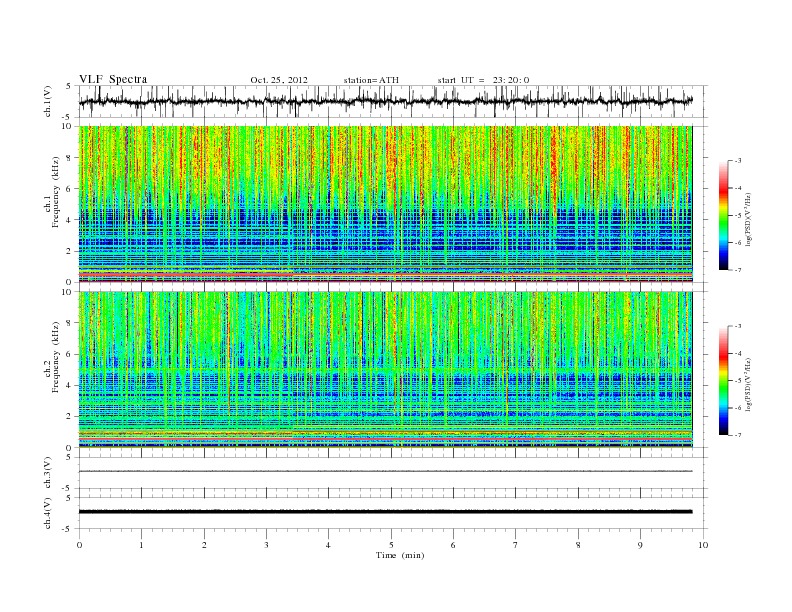Click the ch.1 waveform trace panel
792x612 pixels.
393,101
